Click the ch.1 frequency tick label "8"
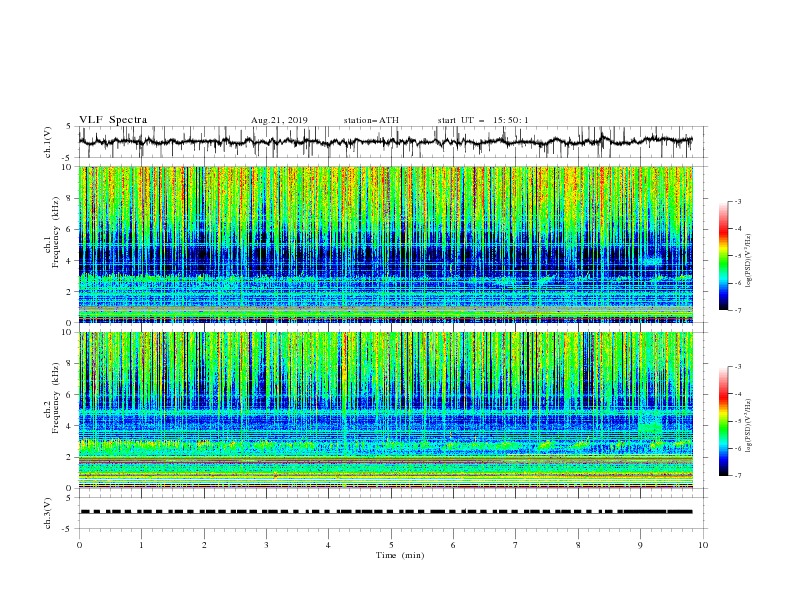Image resolution: width=792 pixels, height=612 pixels. (70, 198)
